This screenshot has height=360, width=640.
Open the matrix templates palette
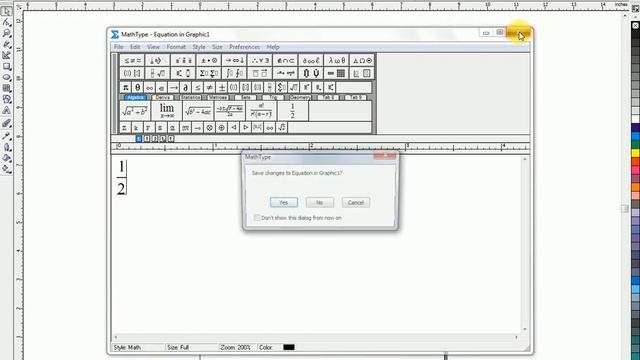point(337,73)
